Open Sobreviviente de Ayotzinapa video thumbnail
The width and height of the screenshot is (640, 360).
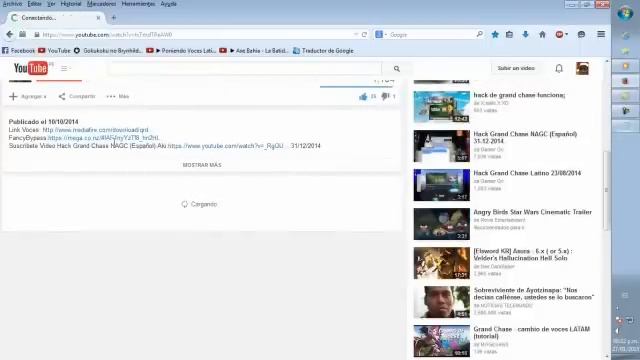(x=442, y=302)
